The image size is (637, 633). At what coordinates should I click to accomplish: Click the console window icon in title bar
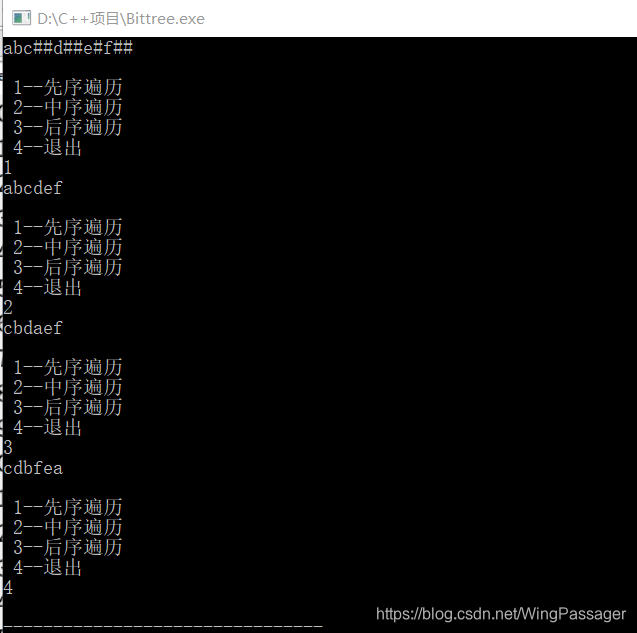pyautogui.click(x=21, y=18)
